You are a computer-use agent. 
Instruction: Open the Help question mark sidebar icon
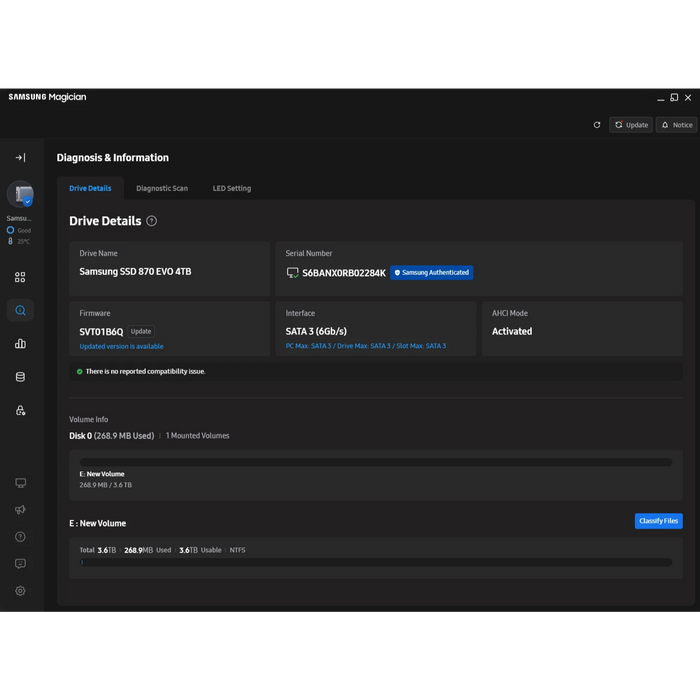click(21, 537)
